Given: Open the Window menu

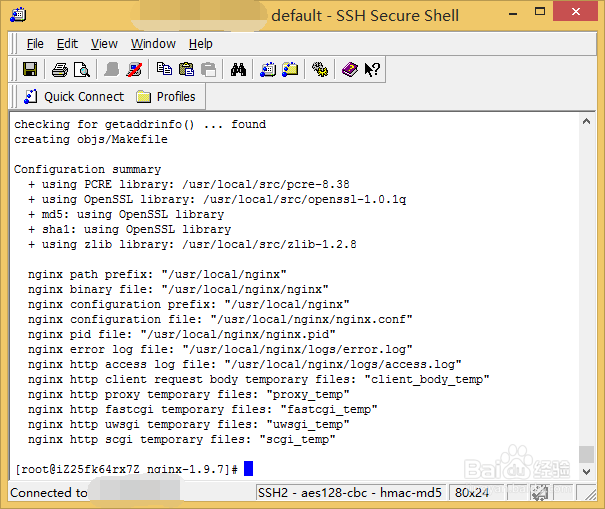Looking at the screenshot, I should point(153,44).
